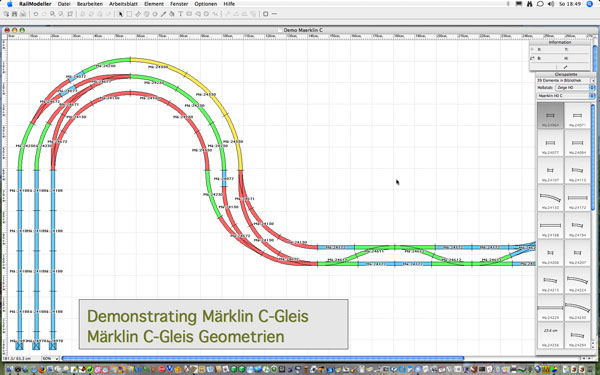Image resolution: width=600 pixels, height=375 pixels.
Task: Click the print icon in toolbar
Action: tap(23, 14)
